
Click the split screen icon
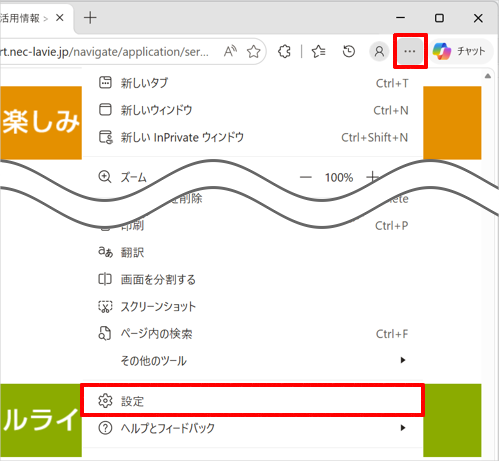[105, 279]
